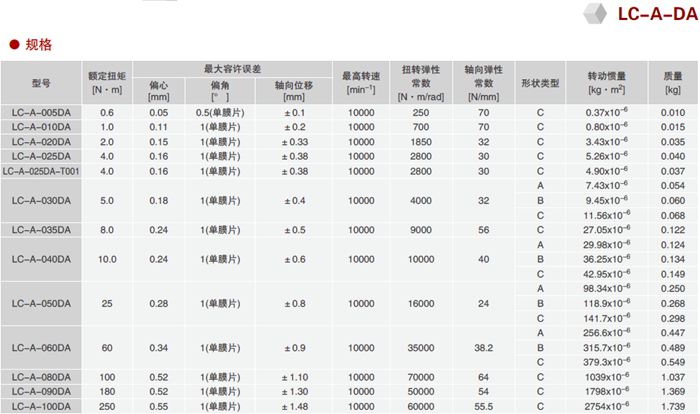The width and height of the screenshot is (700, 414).
Task: Select the 质量 column header
Action: click(672, 82)
